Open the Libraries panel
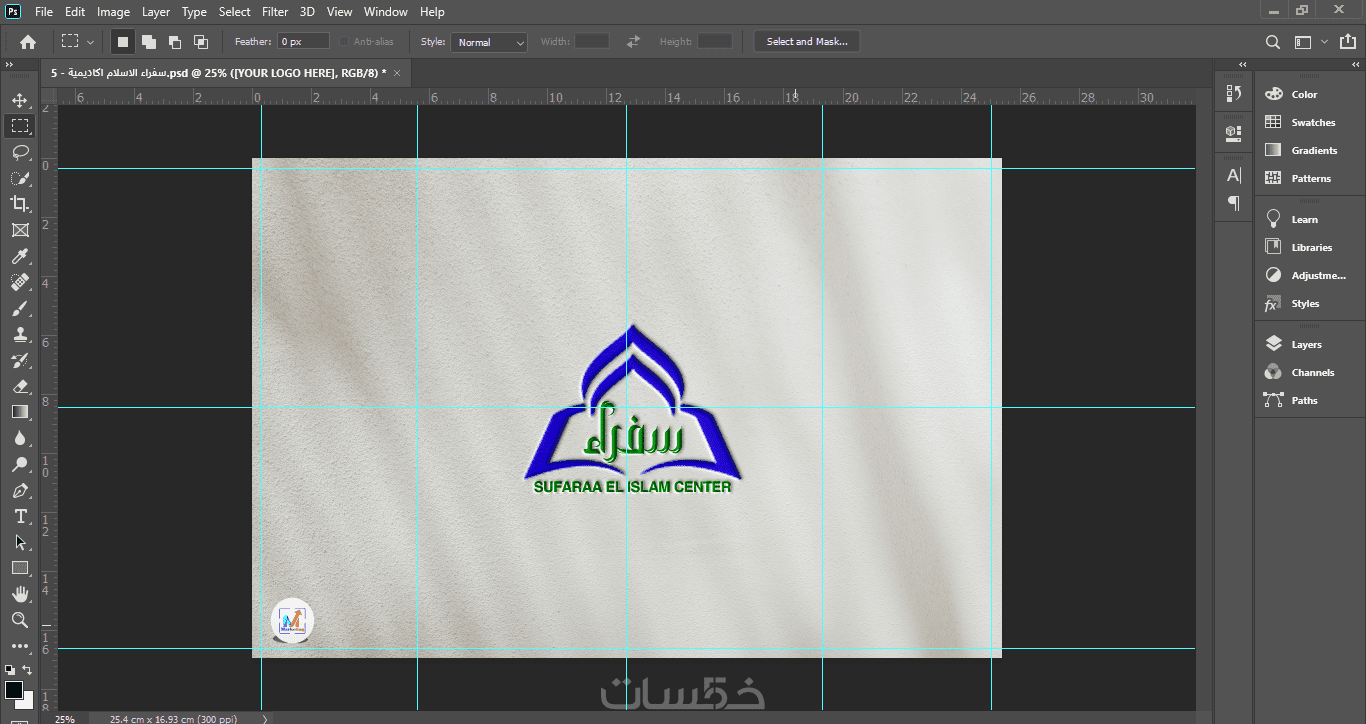This screenshot has width=1366, height=724. (1310, 247)
